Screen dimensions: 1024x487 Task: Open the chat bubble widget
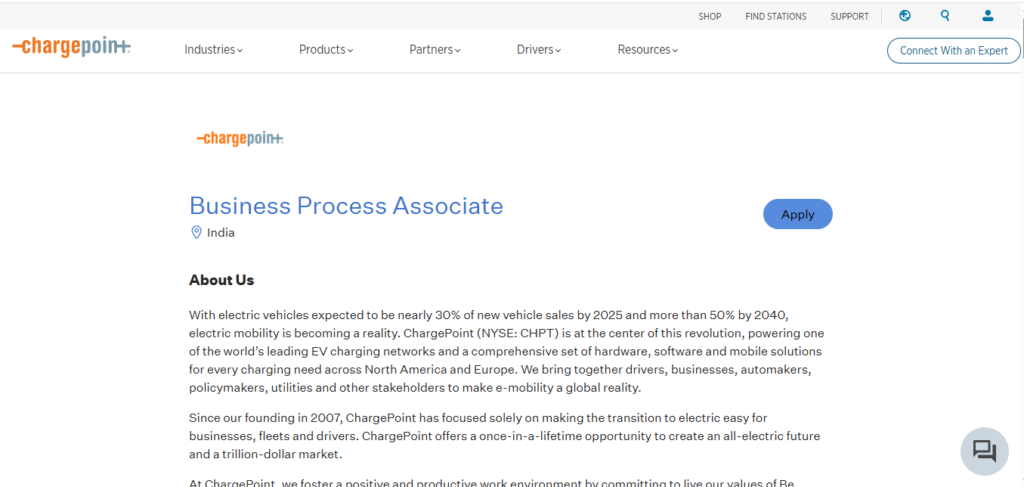984,451
